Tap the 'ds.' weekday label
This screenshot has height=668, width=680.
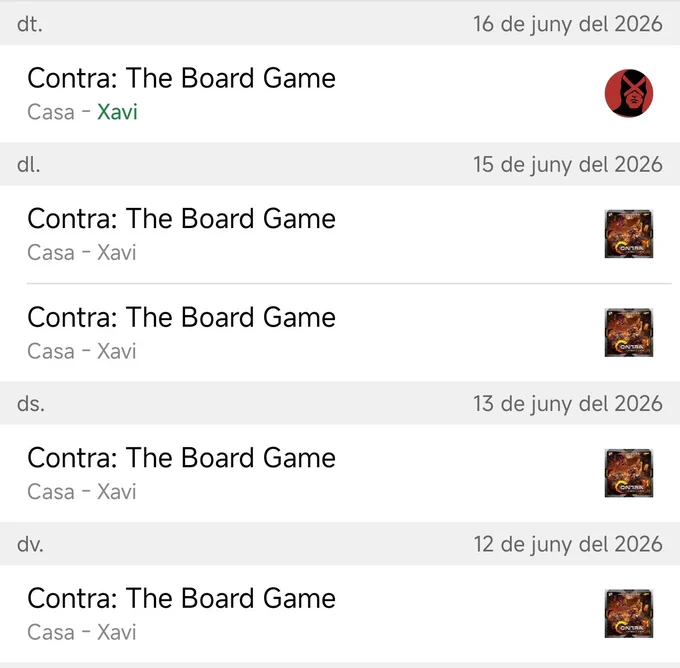pyautogui.click(x=31, y=404)
